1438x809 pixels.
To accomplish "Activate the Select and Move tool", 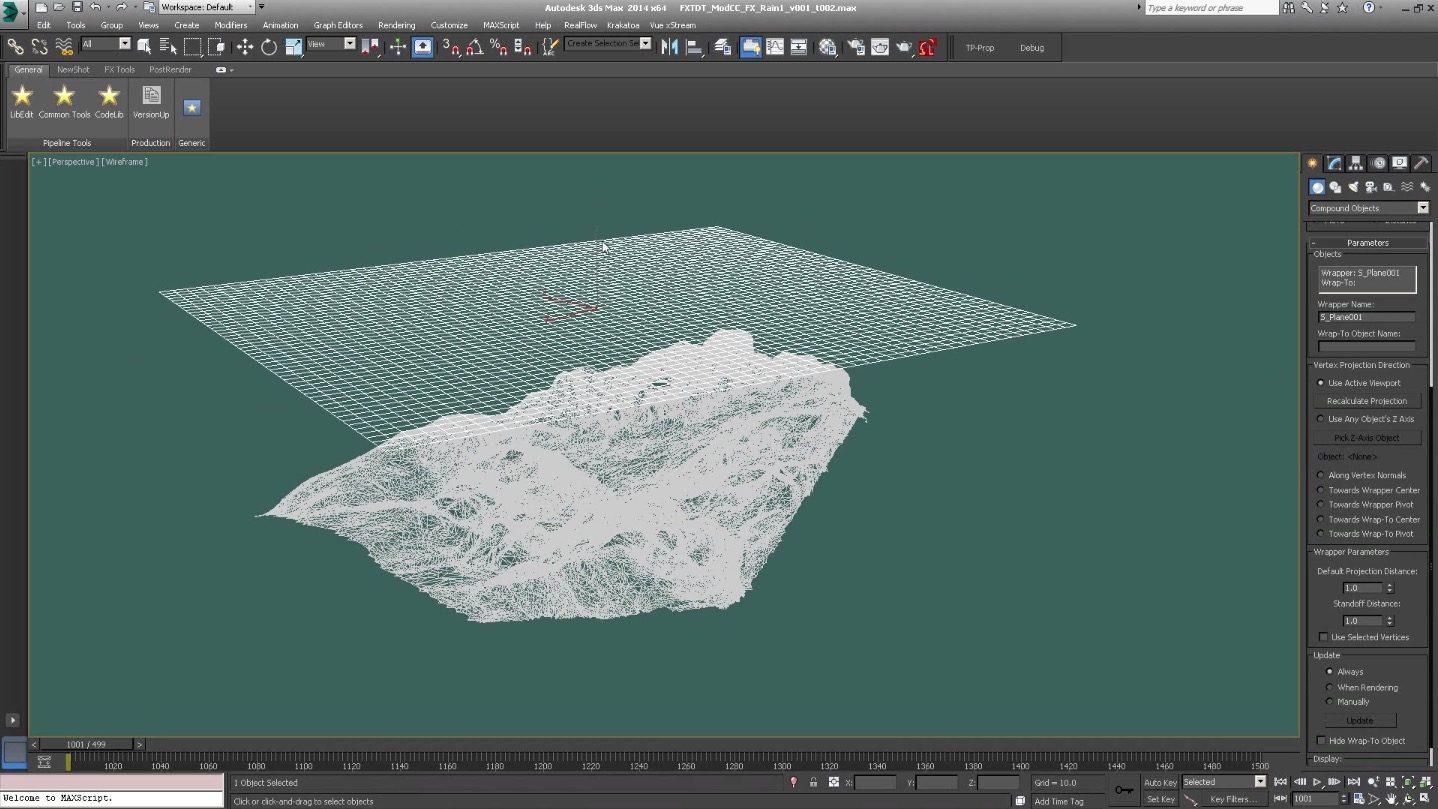I will click(245, 46).
